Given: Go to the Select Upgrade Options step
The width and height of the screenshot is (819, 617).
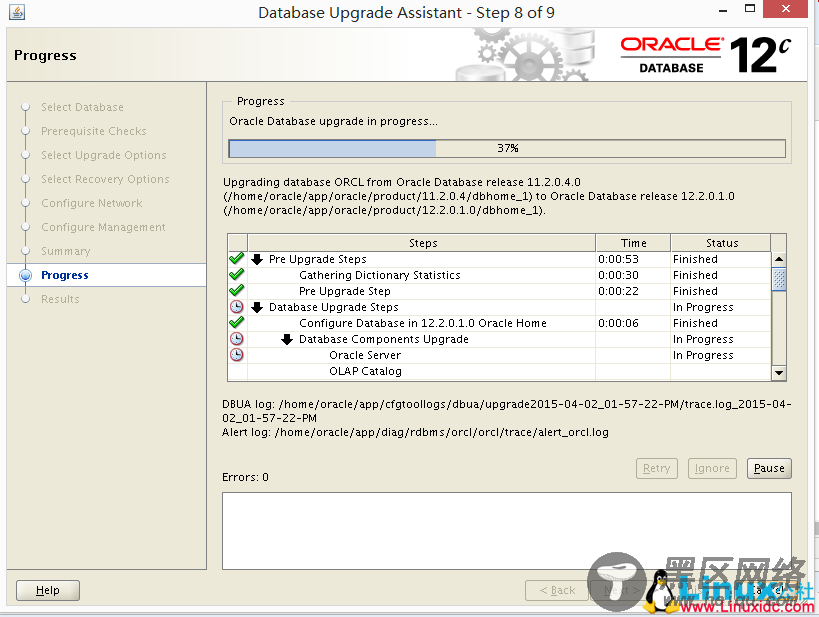Looking at the screenshot, I should coord(104,155).
